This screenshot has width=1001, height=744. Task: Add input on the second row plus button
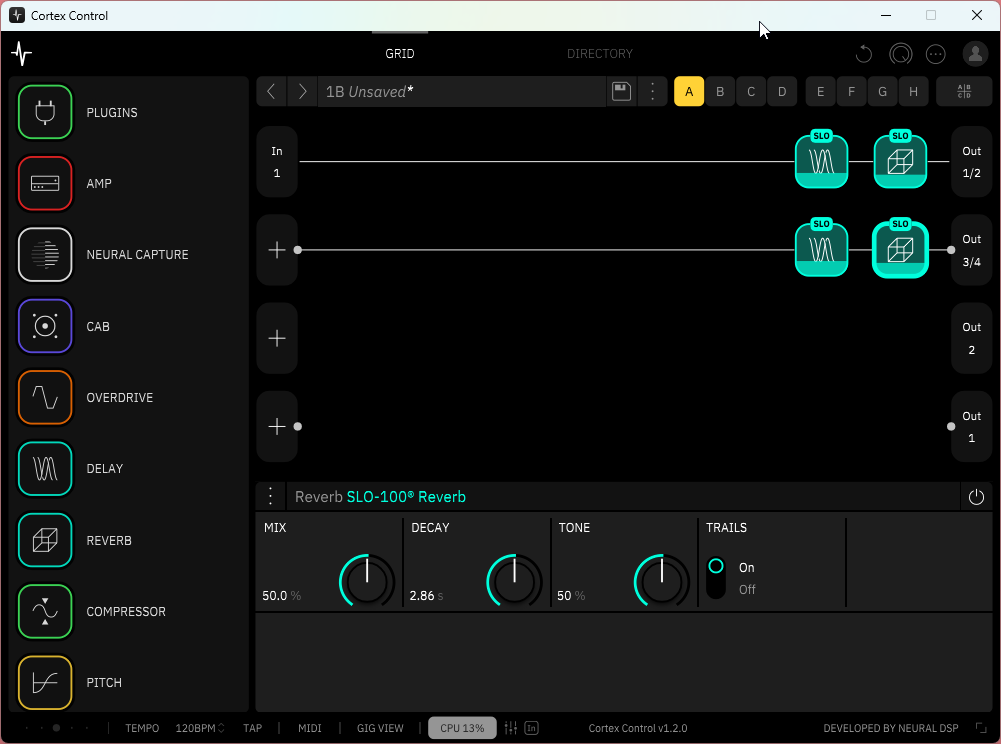pos(276,250)
